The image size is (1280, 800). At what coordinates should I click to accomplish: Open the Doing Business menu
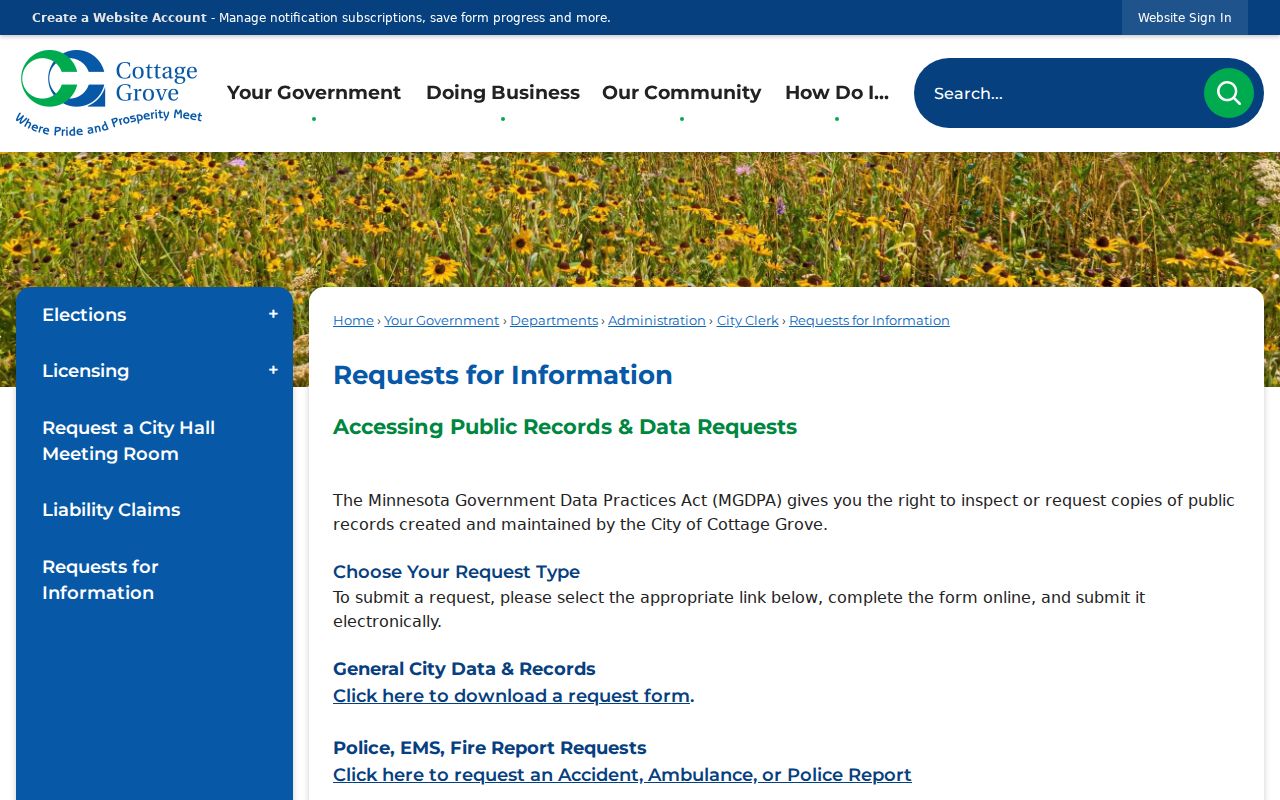click(503, 93)
